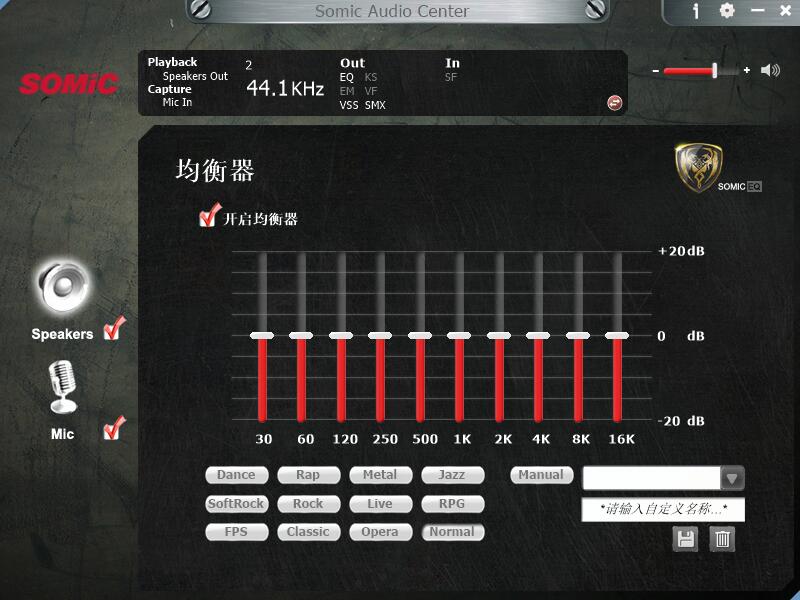Open the custom preset dropdown arrow
This screenshot has width=800, height=600.
coord(732,479)
